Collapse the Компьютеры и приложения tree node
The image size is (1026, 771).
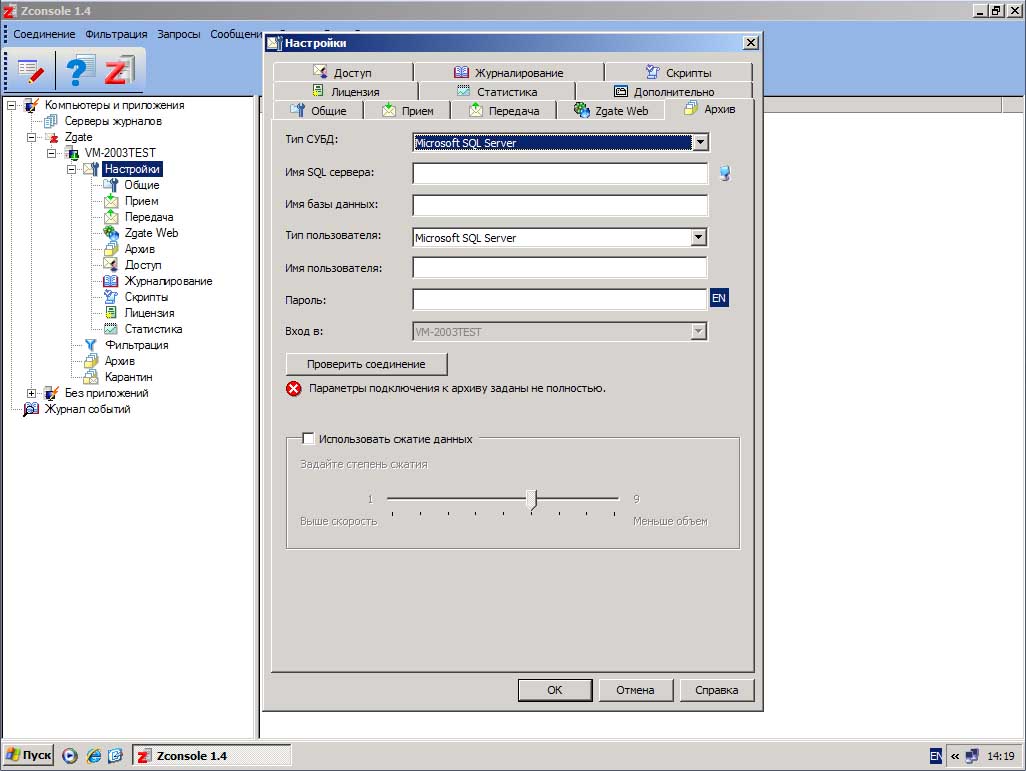pos(11,105)
